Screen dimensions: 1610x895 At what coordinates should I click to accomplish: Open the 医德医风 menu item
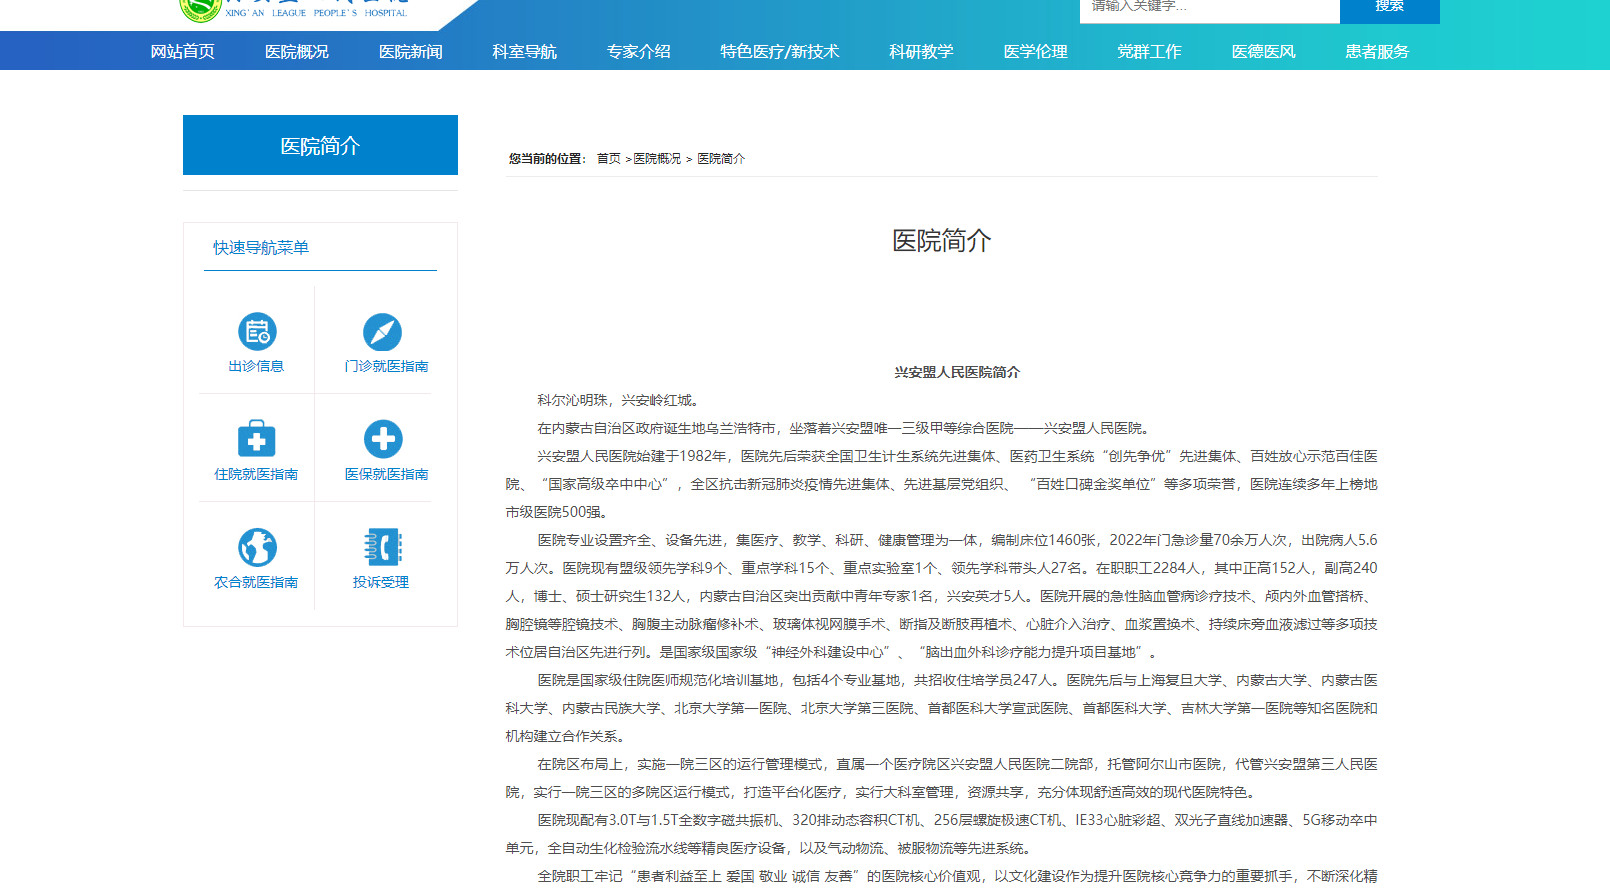(x=1264, y=51)
